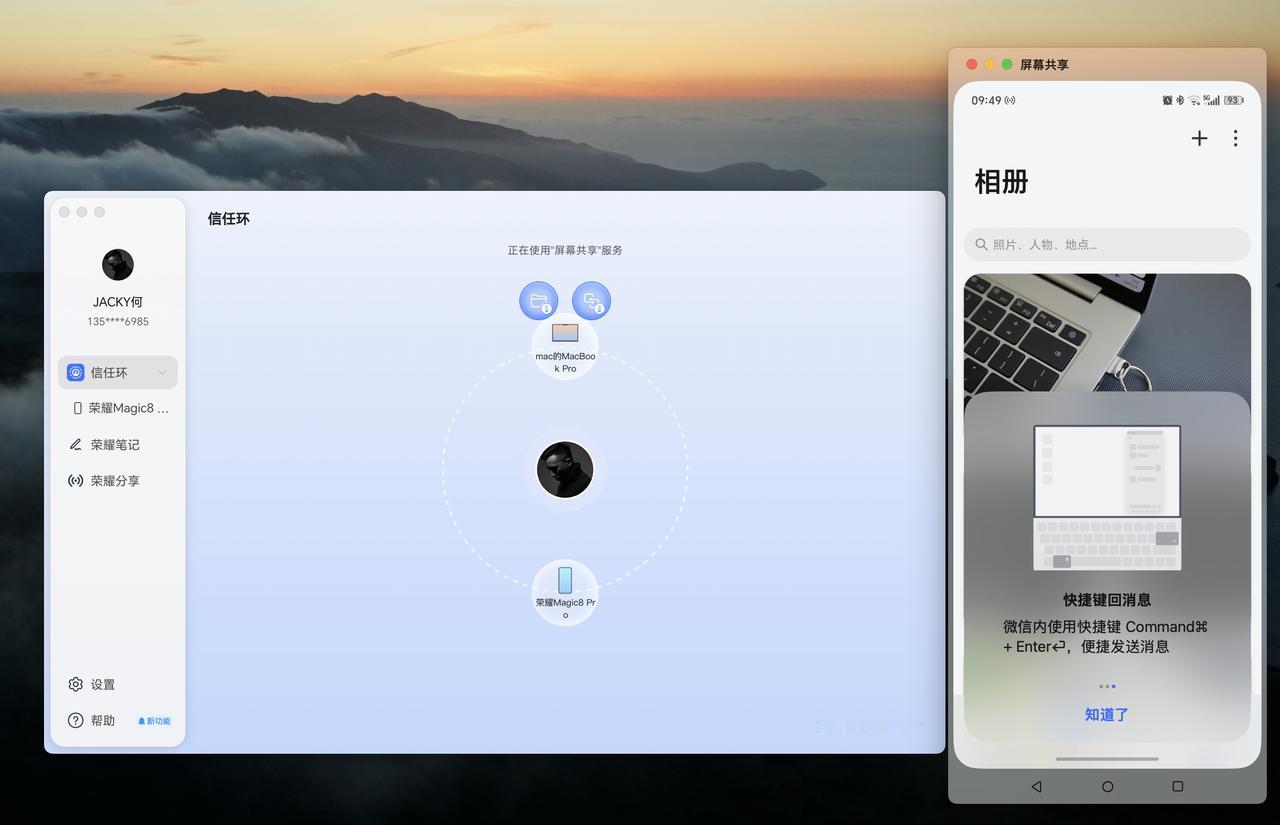This screenshot has width=1280, height=825.
Task: Click the screen sharing icon above MacBook
Action: [x=591, y=300]
